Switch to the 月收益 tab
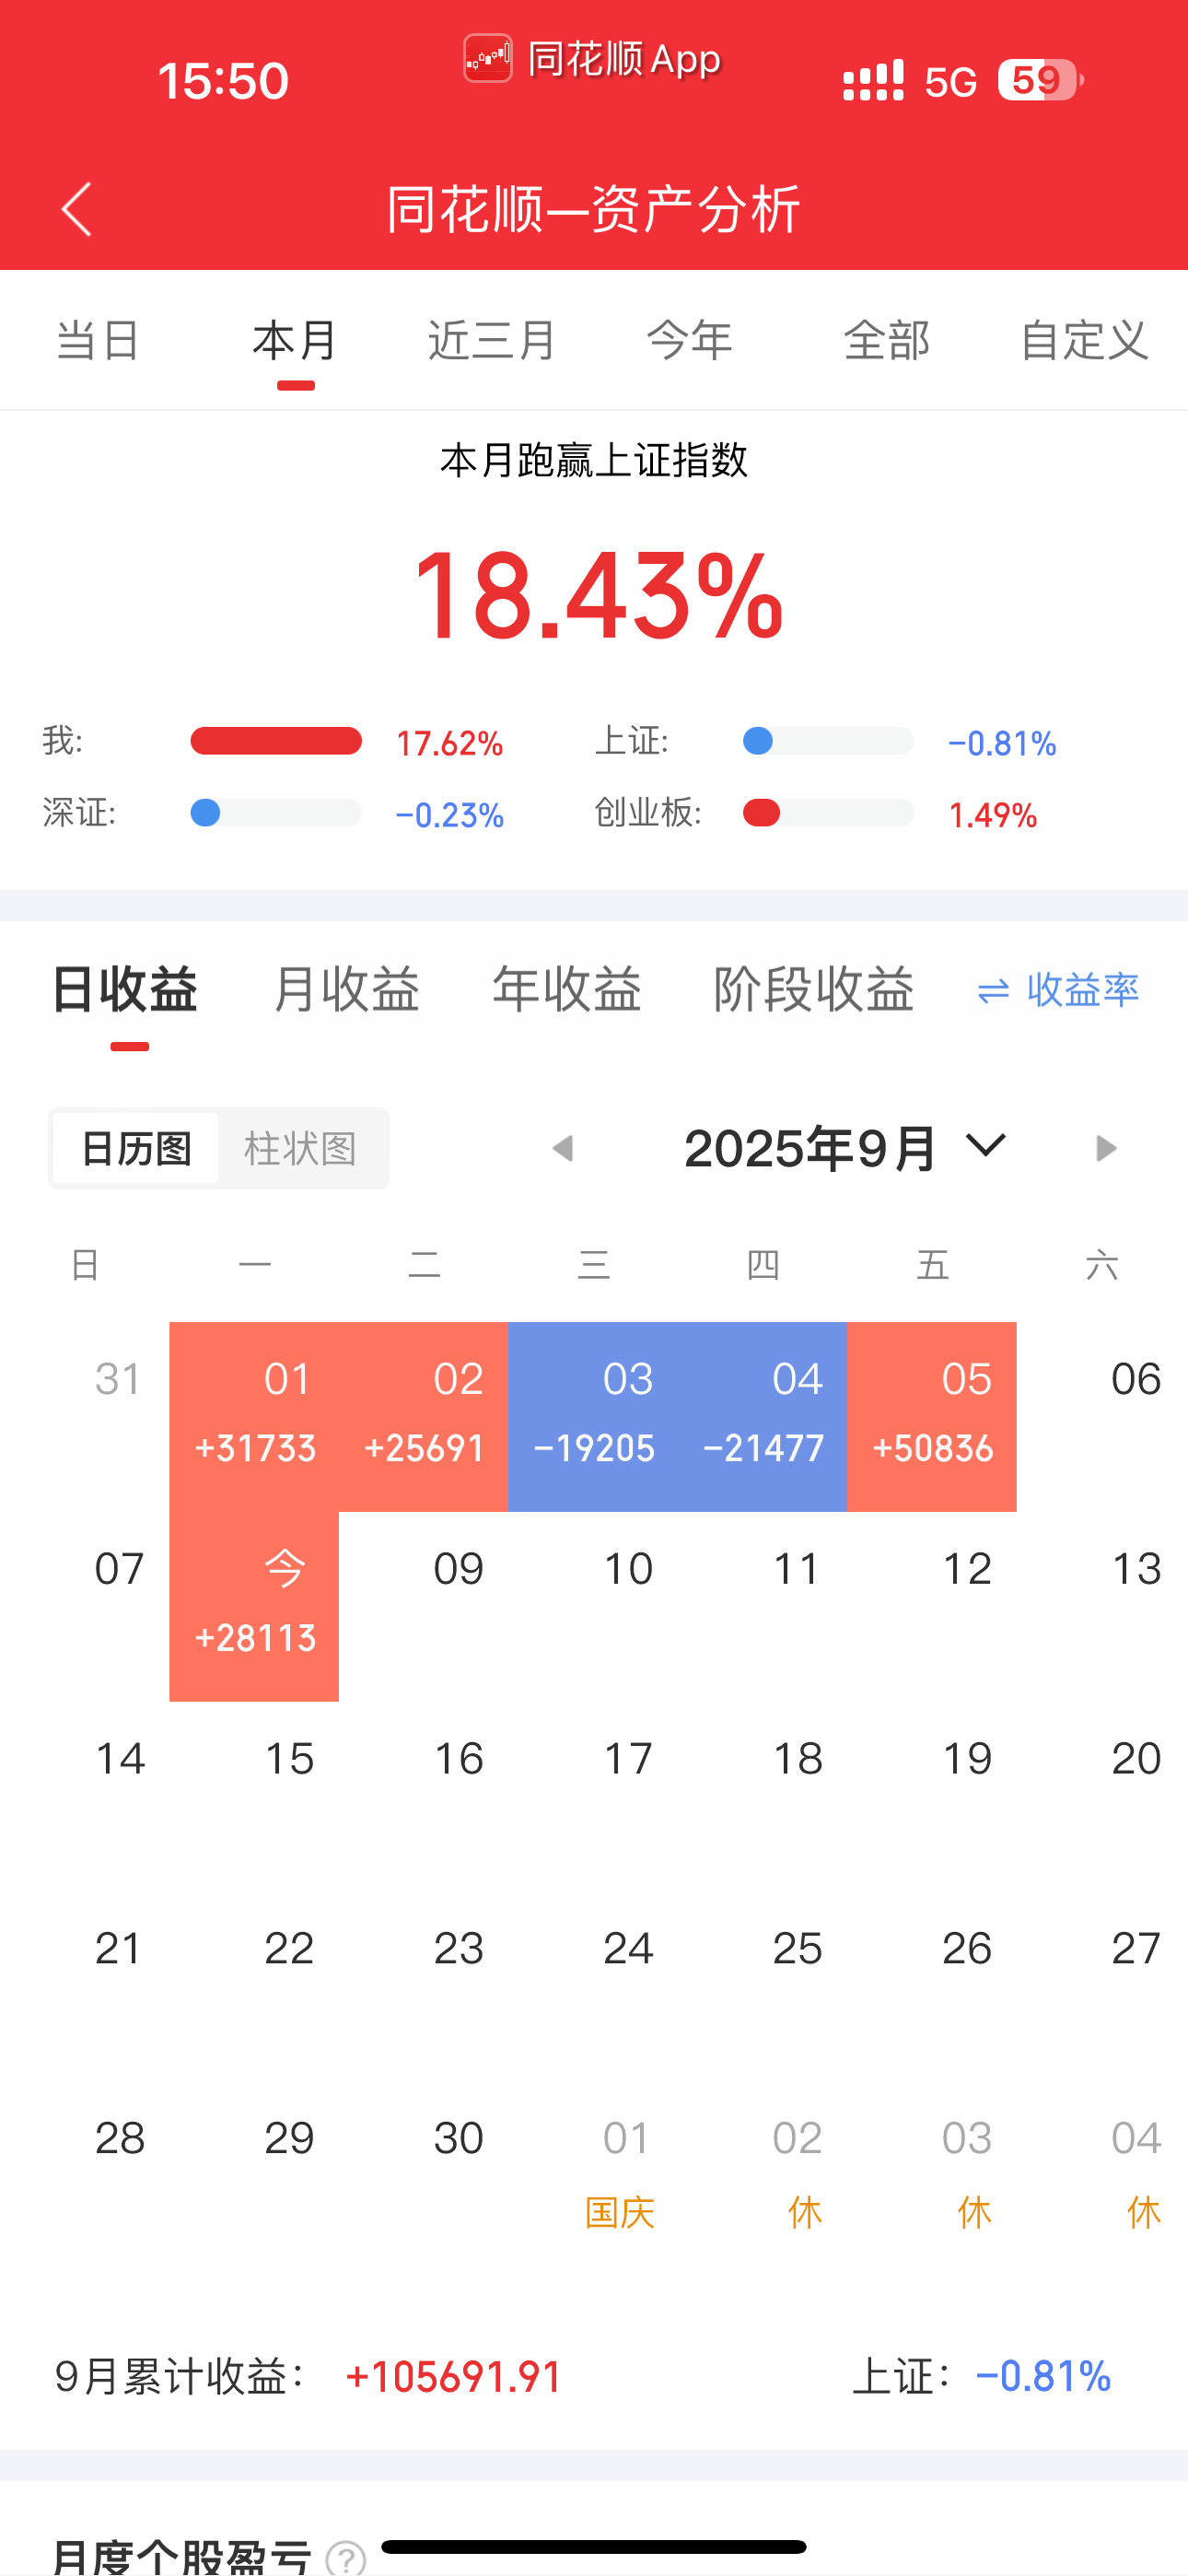Screen dimensions: 1188x2576 [346, 989]
